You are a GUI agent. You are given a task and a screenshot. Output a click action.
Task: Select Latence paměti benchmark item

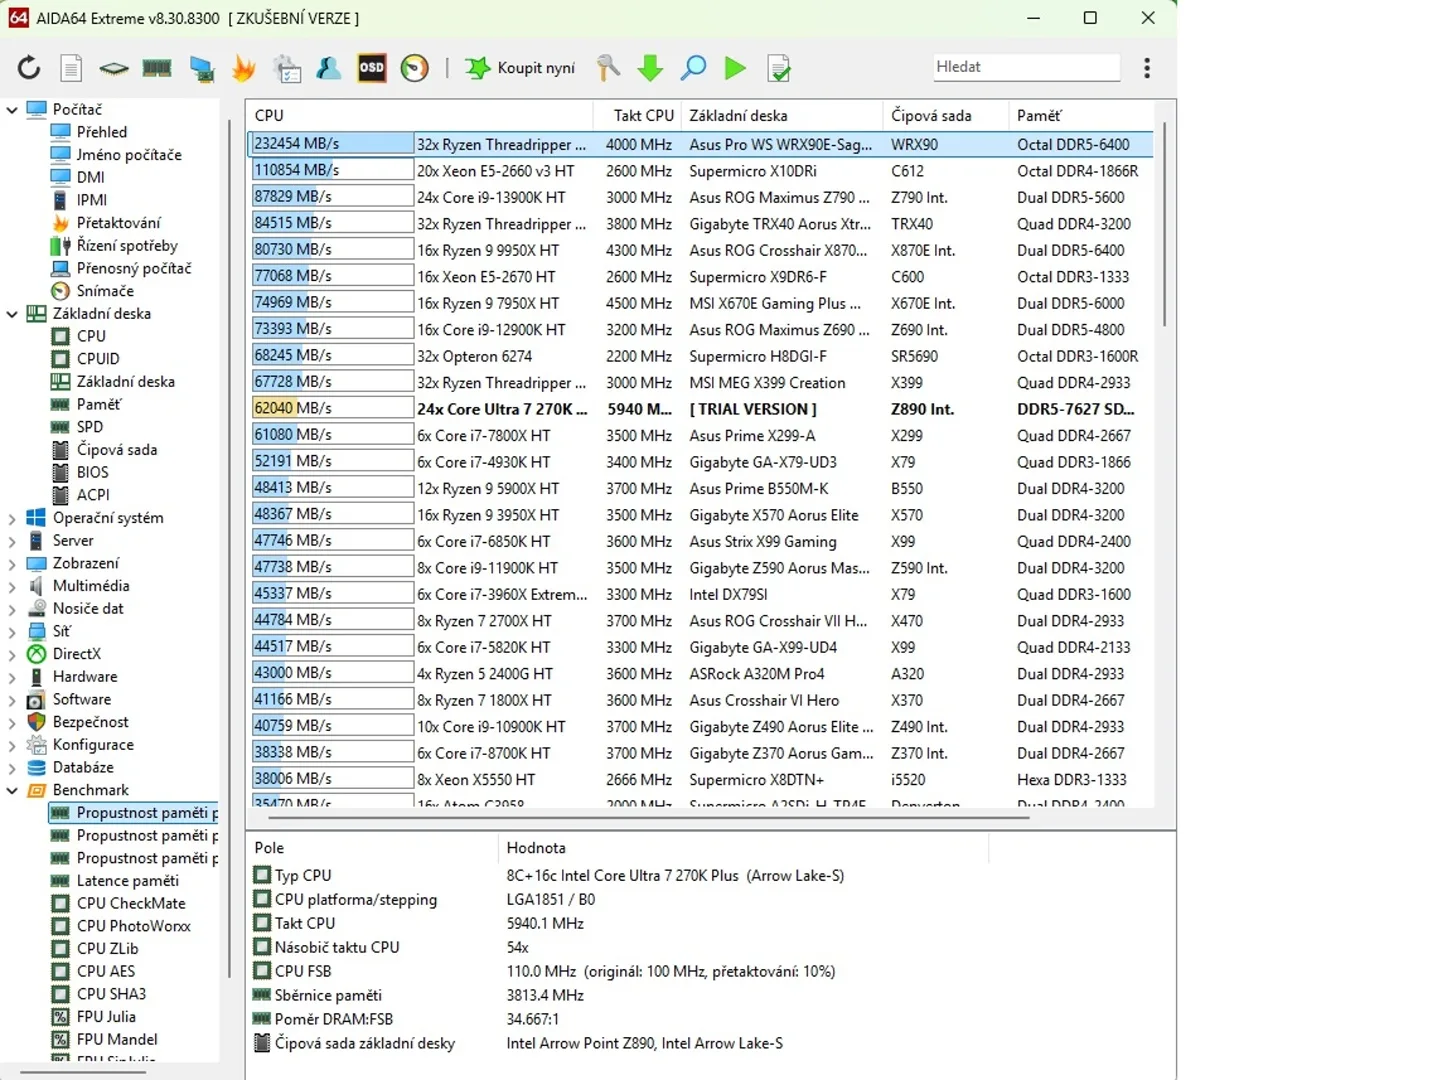tap(128, 881)
